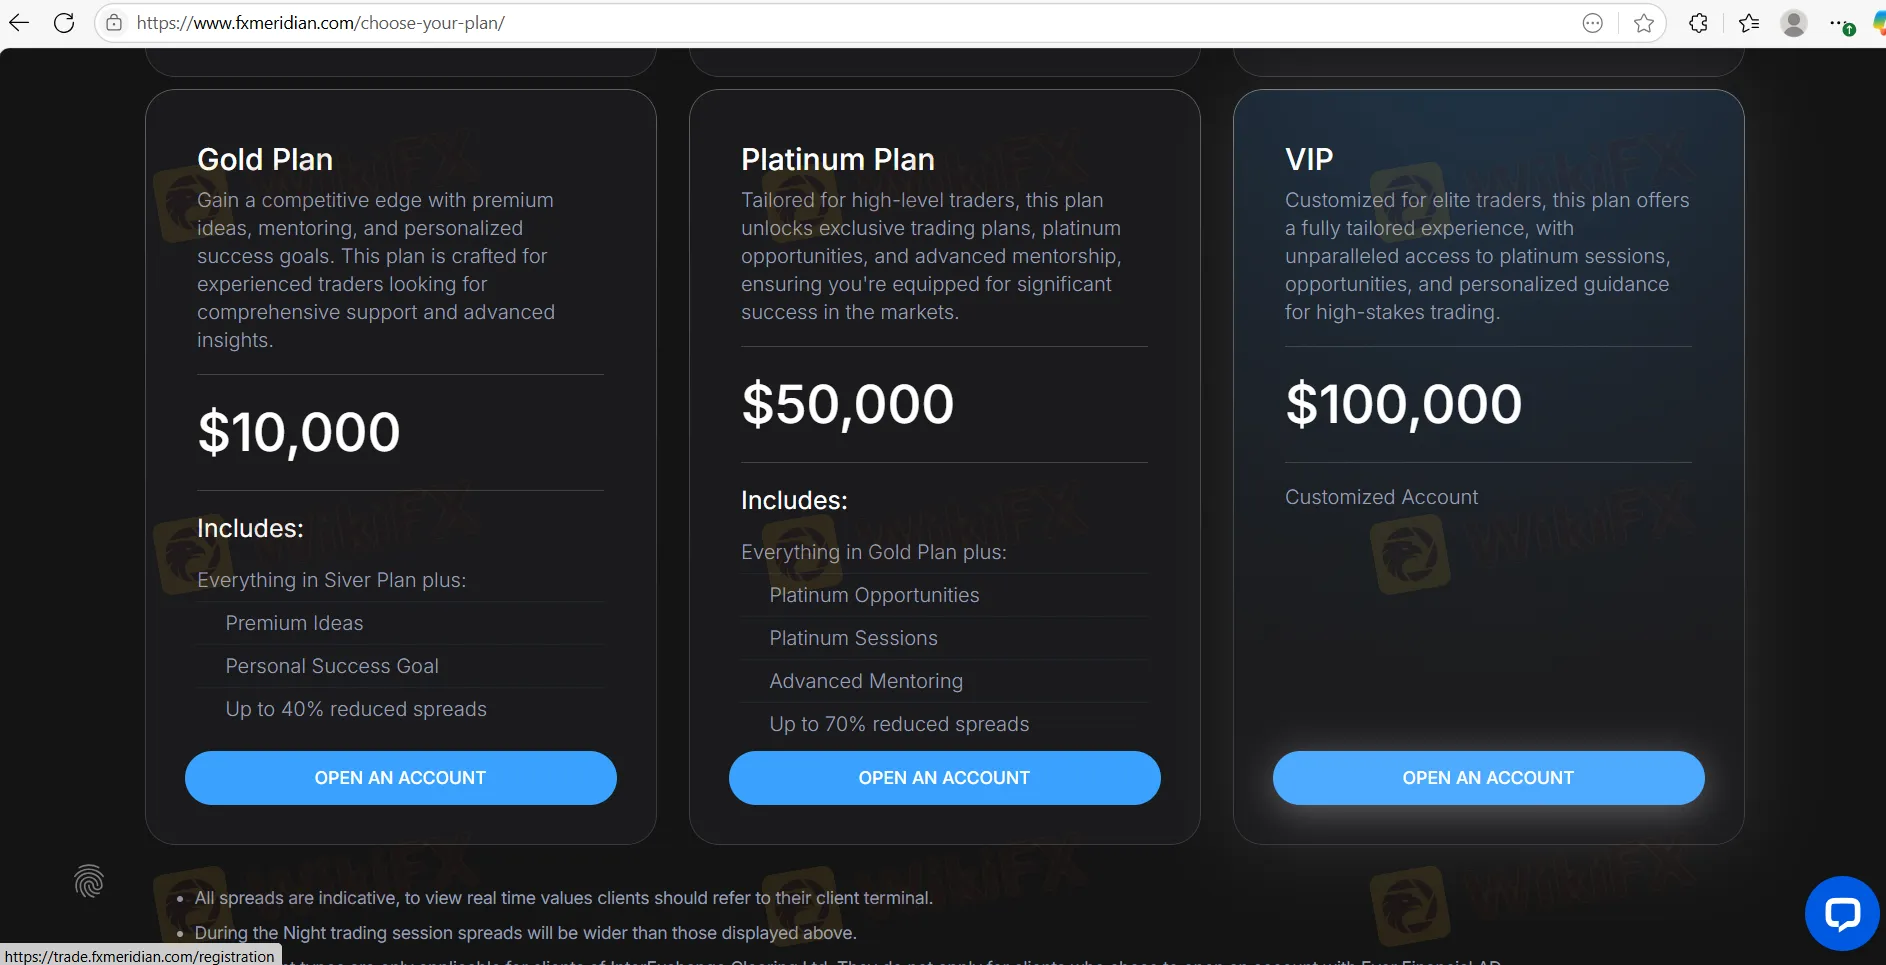Click the browser back arrow

tap(19, 23)
